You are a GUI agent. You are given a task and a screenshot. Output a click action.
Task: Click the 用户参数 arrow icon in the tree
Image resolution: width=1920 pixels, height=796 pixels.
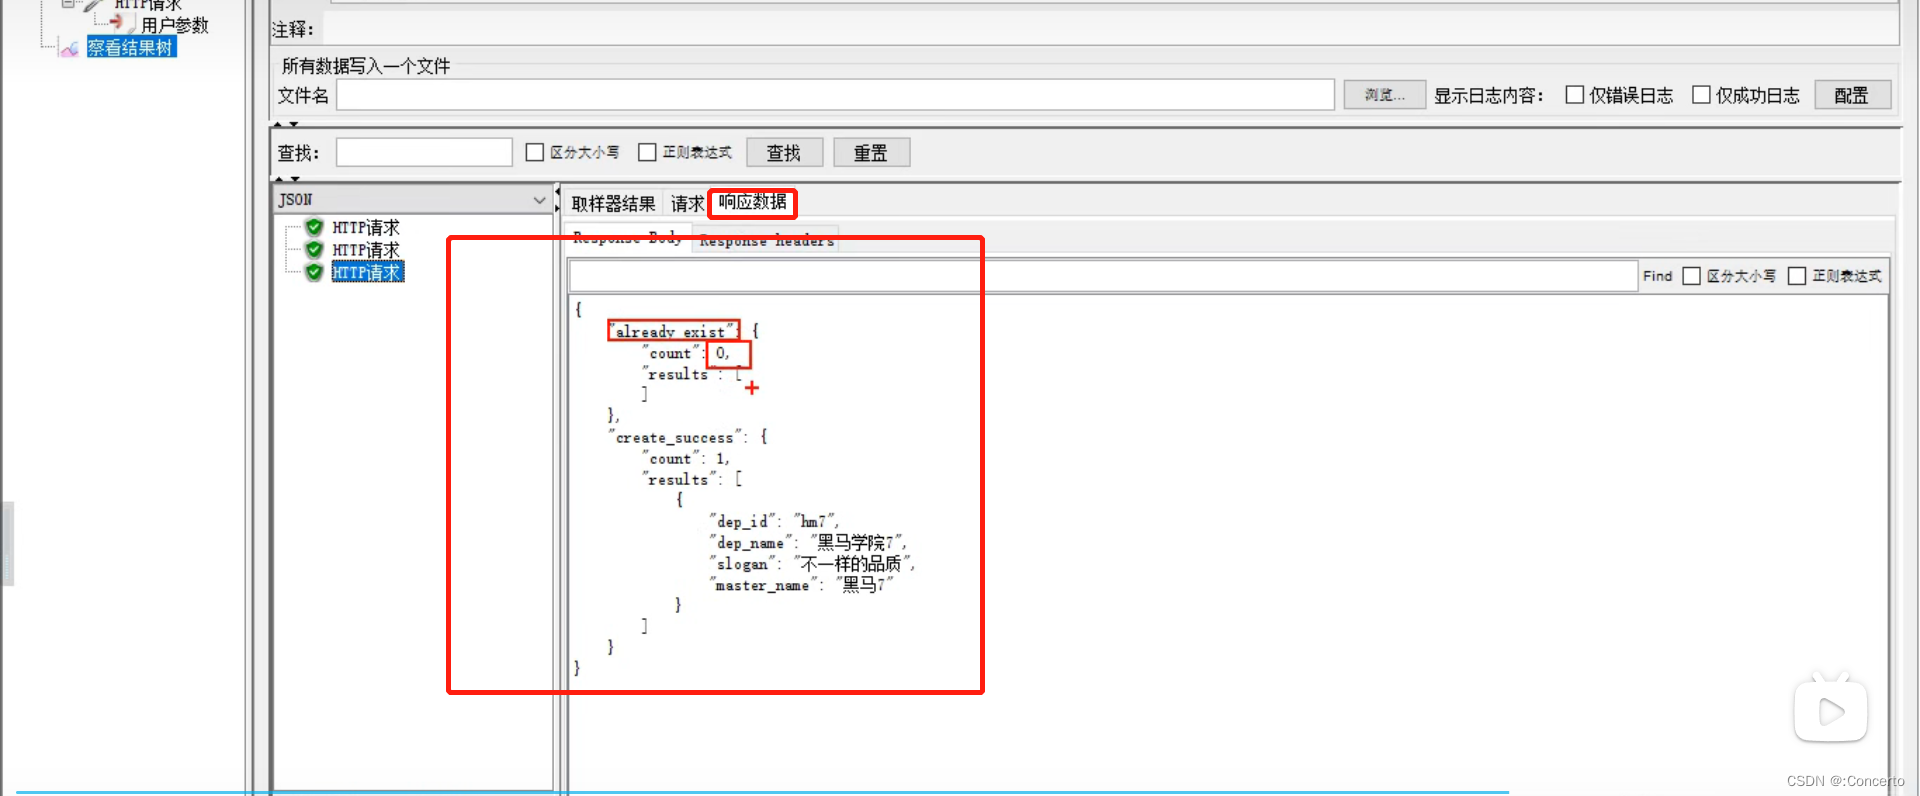pyautogui.click(x=121, y=22)
